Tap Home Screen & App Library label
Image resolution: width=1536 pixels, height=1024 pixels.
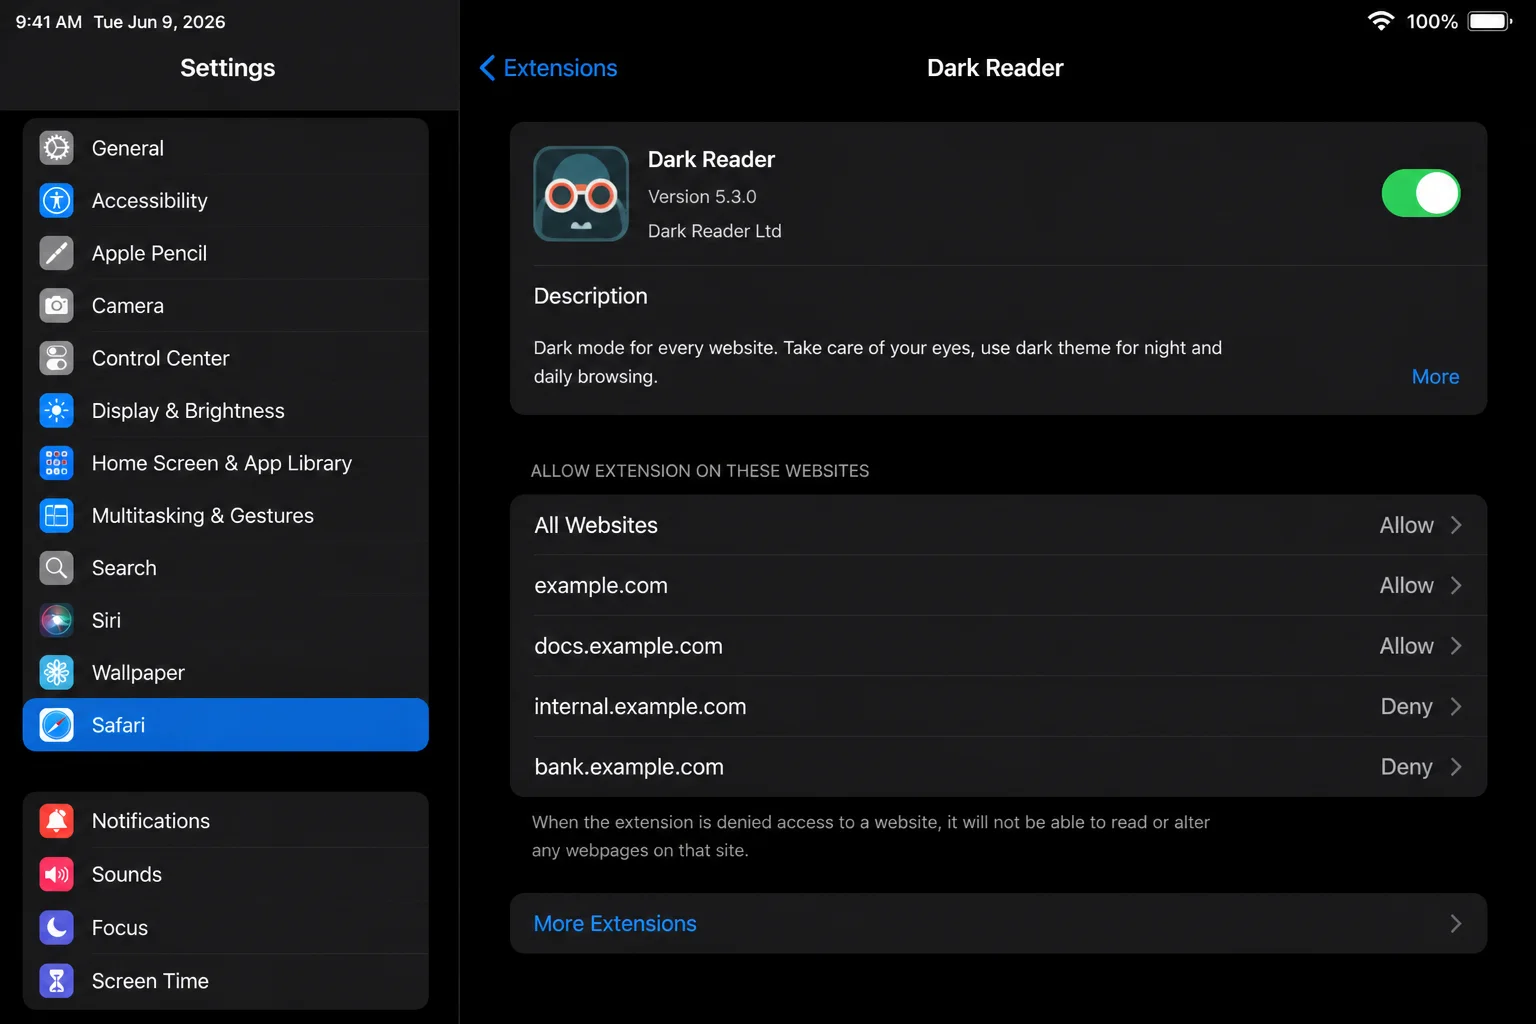pos(222,464)
